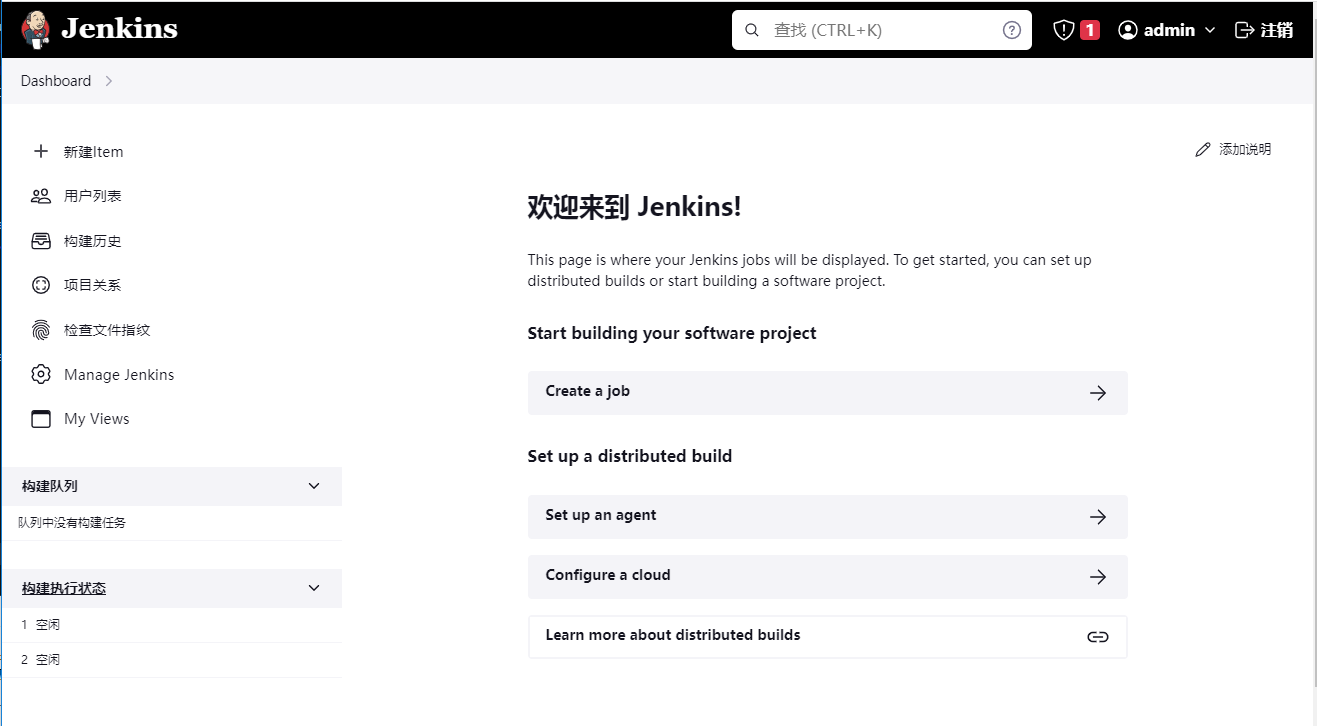This screenshot has width=1317, height=726.
Task: Open the admin account dropdown
Action: pos(1165,29)
